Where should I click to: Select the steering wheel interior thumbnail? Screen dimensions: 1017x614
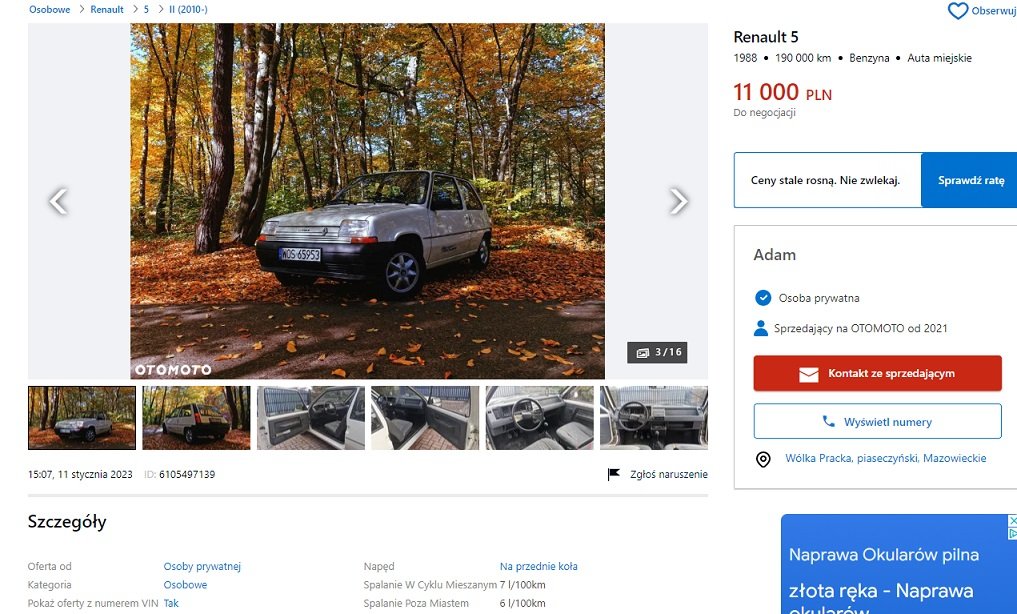pyautogui.click(x=540, y=418)
